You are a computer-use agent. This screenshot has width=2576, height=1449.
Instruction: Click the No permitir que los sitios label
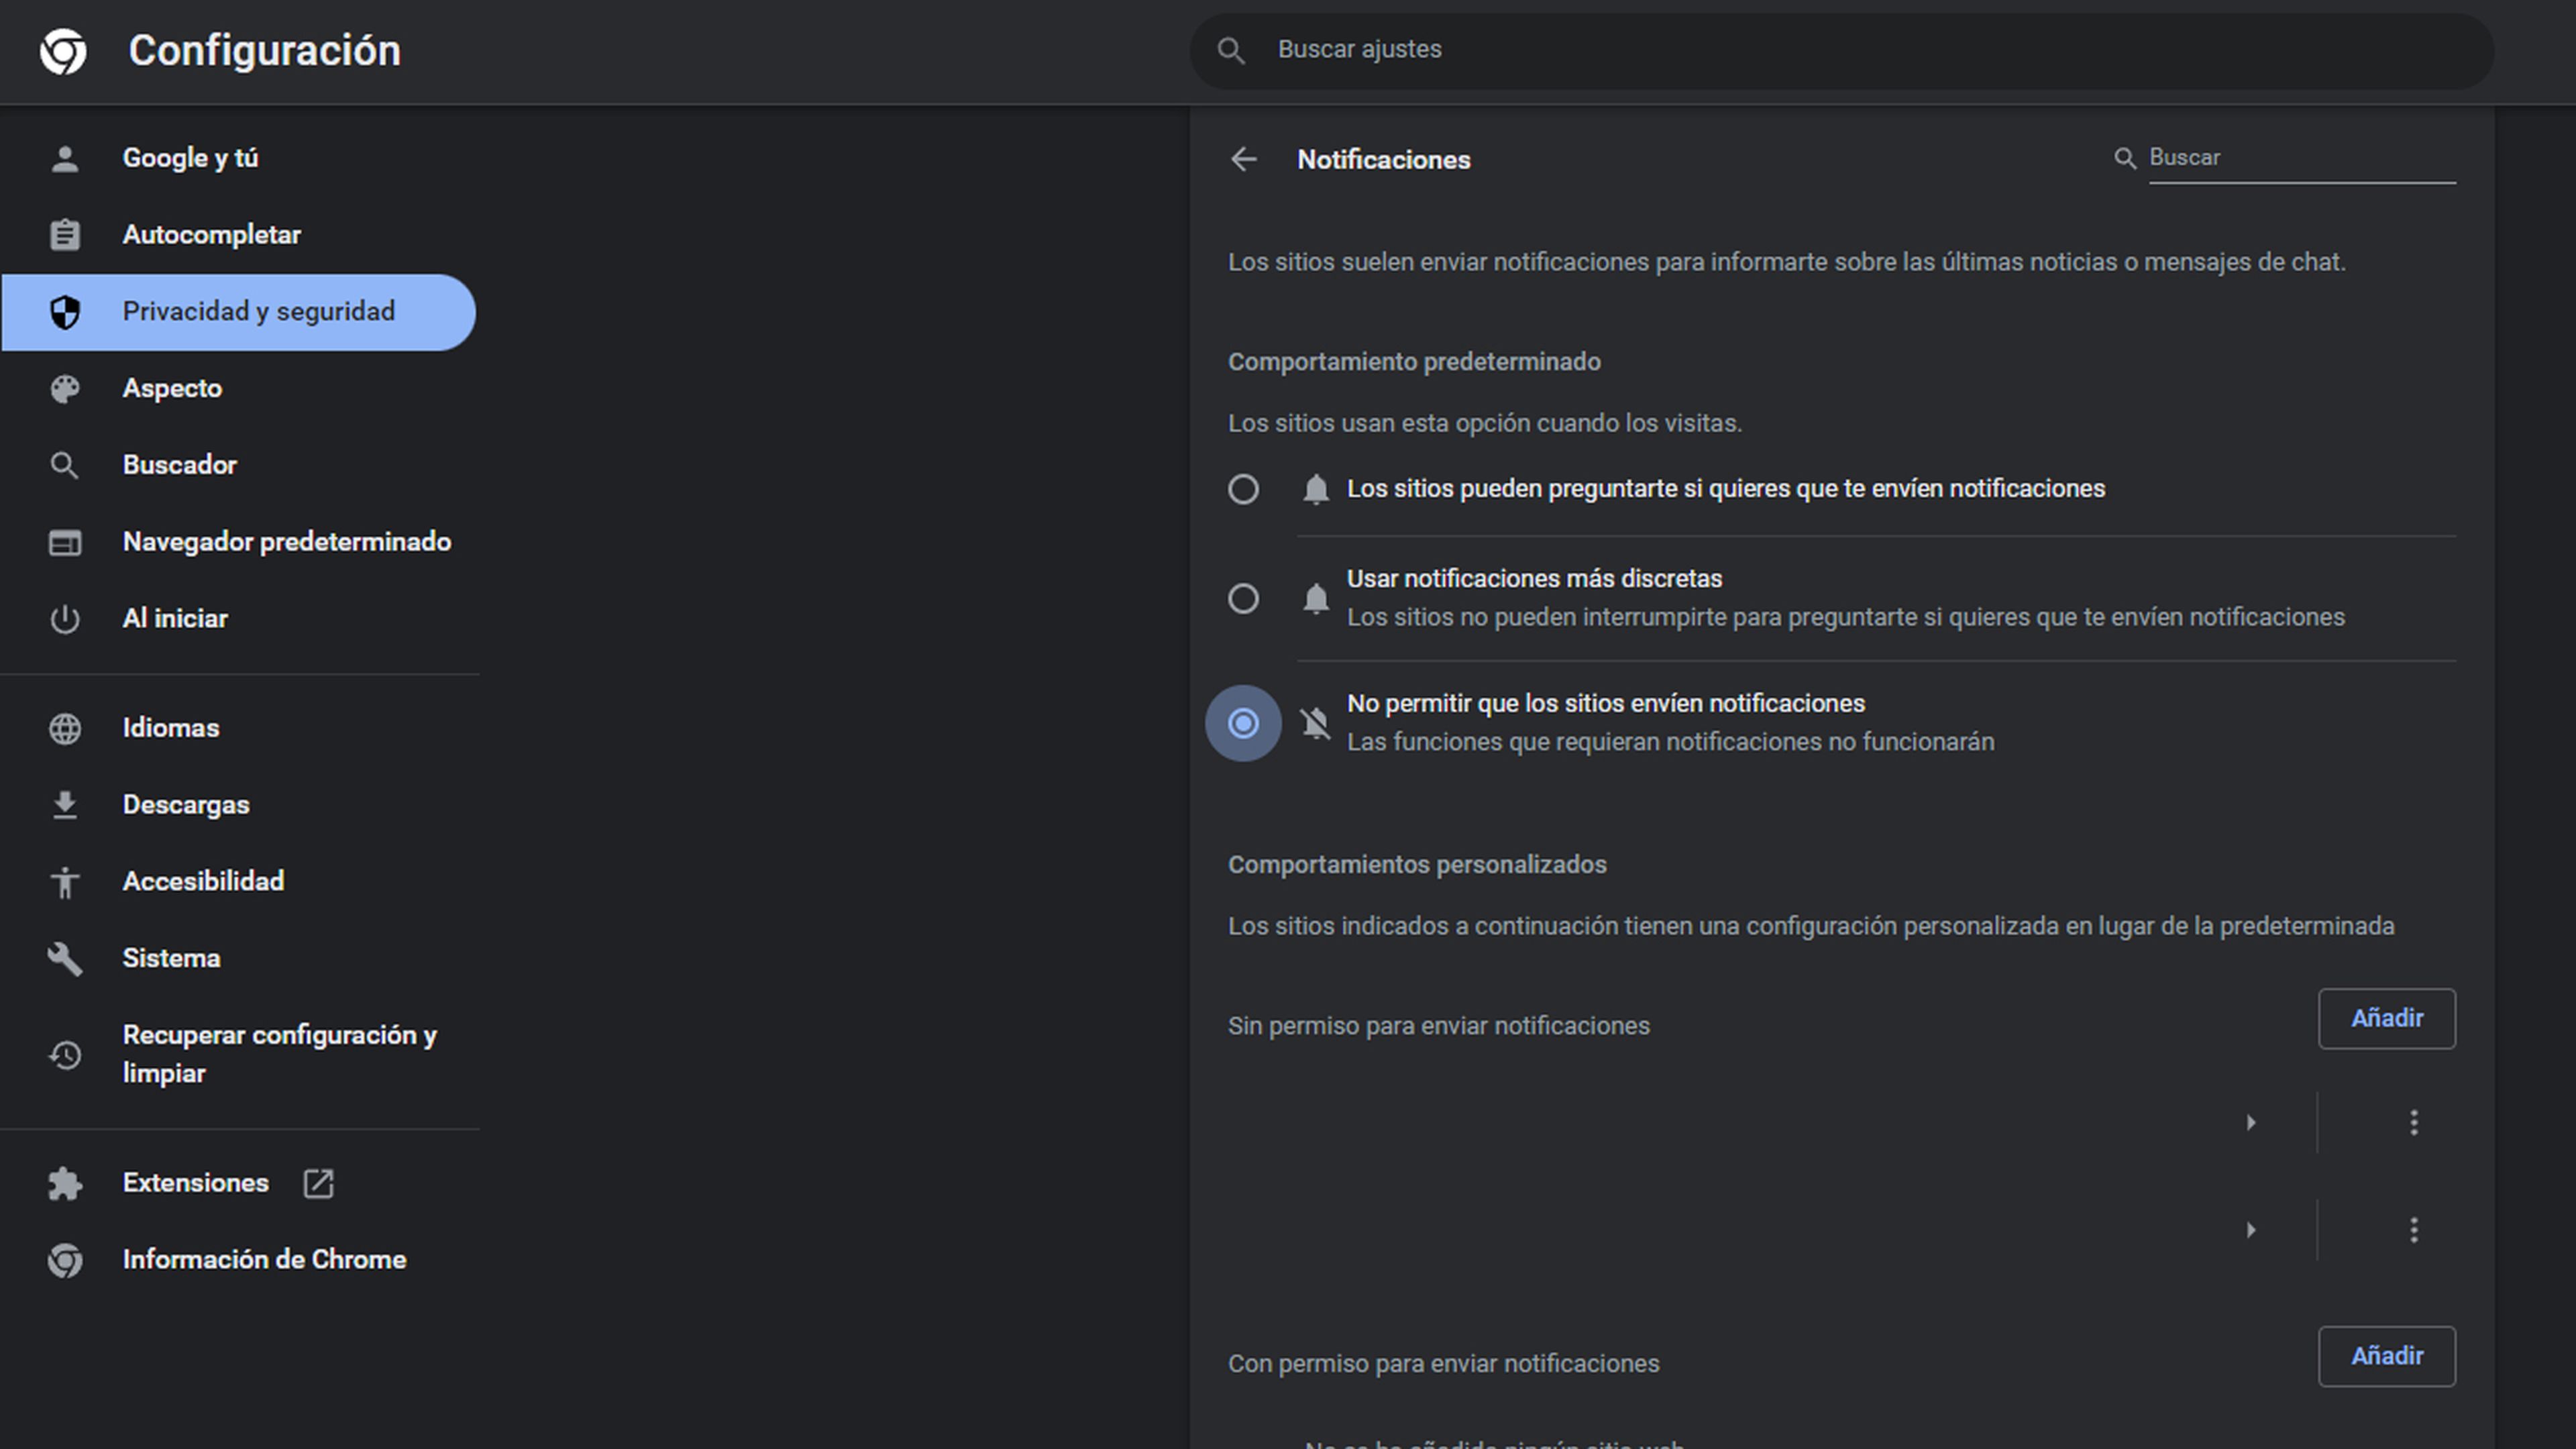point(1605,704)
